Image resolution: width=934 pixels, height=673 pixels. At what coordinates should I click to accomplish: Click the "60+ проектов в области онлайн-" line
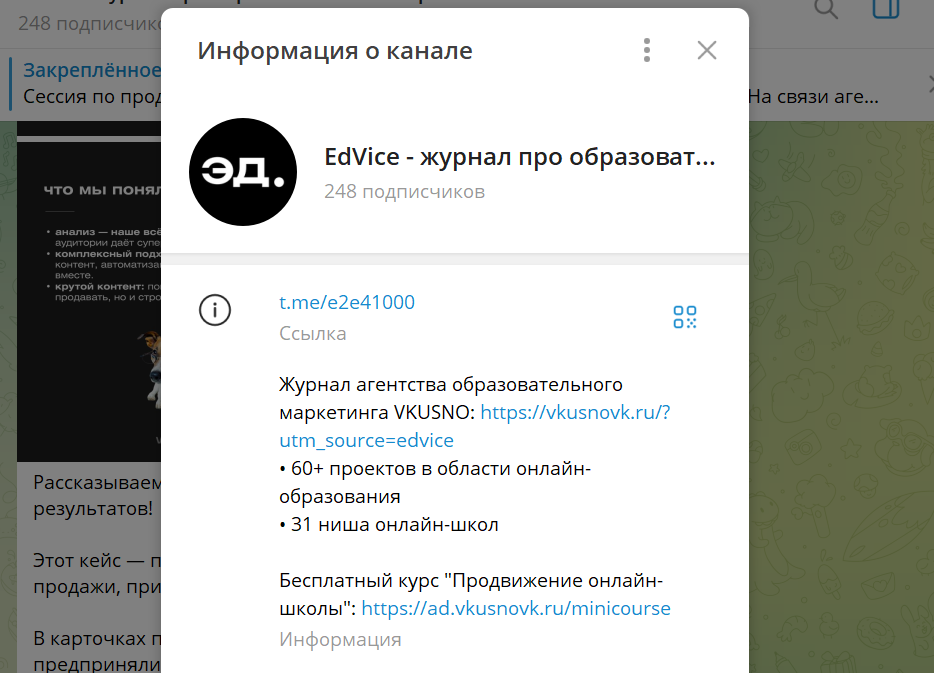[435, 469]
